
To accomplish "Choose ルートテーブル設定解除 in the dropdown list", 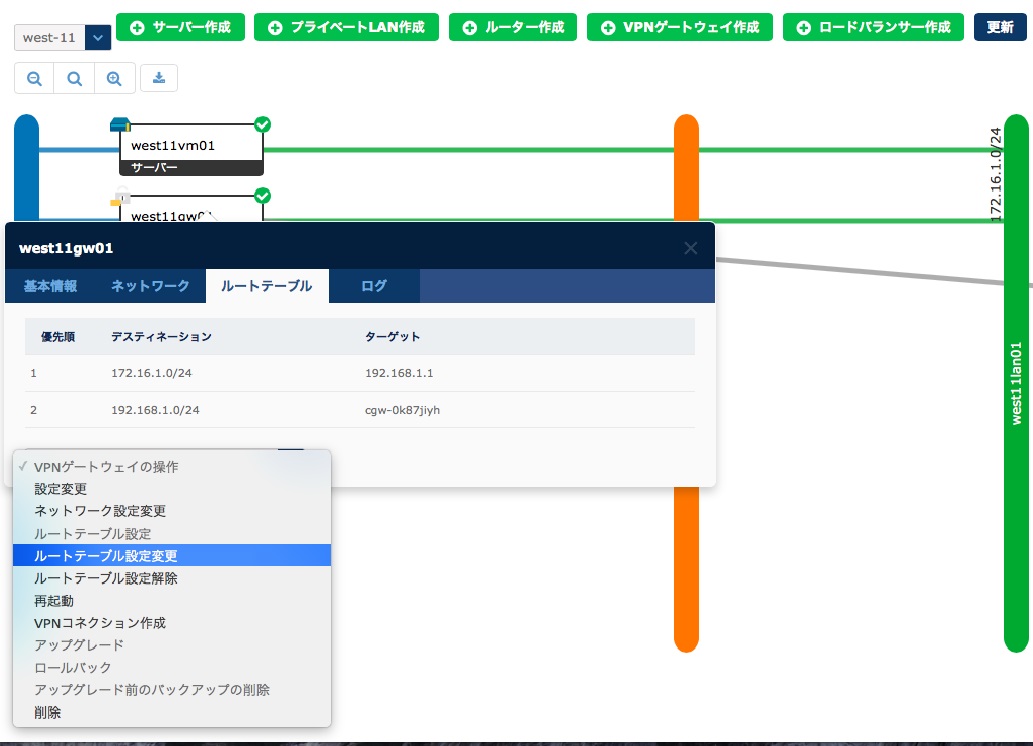I will pos(106,578).
